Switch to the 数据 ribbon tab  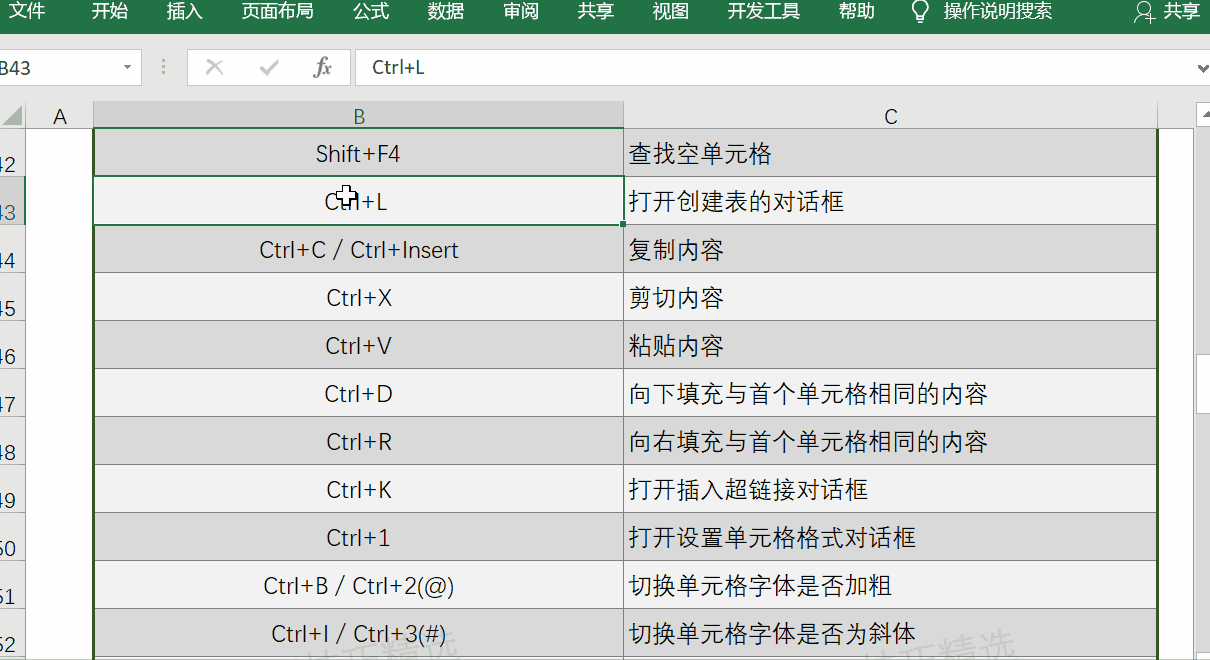point(446,12)
